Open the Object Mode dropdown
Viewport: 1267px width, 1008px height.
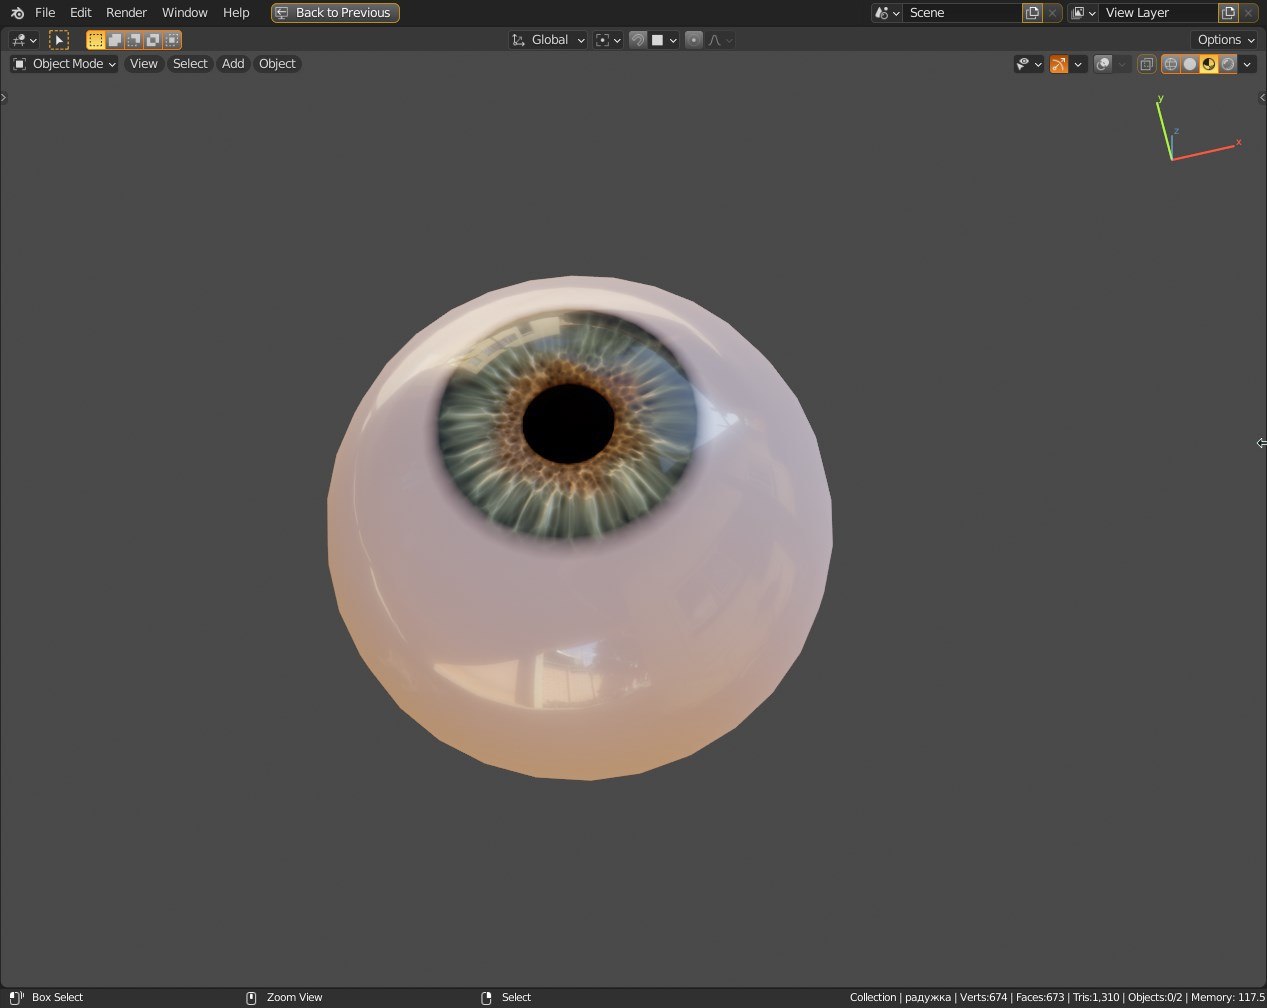click(64, 64)
